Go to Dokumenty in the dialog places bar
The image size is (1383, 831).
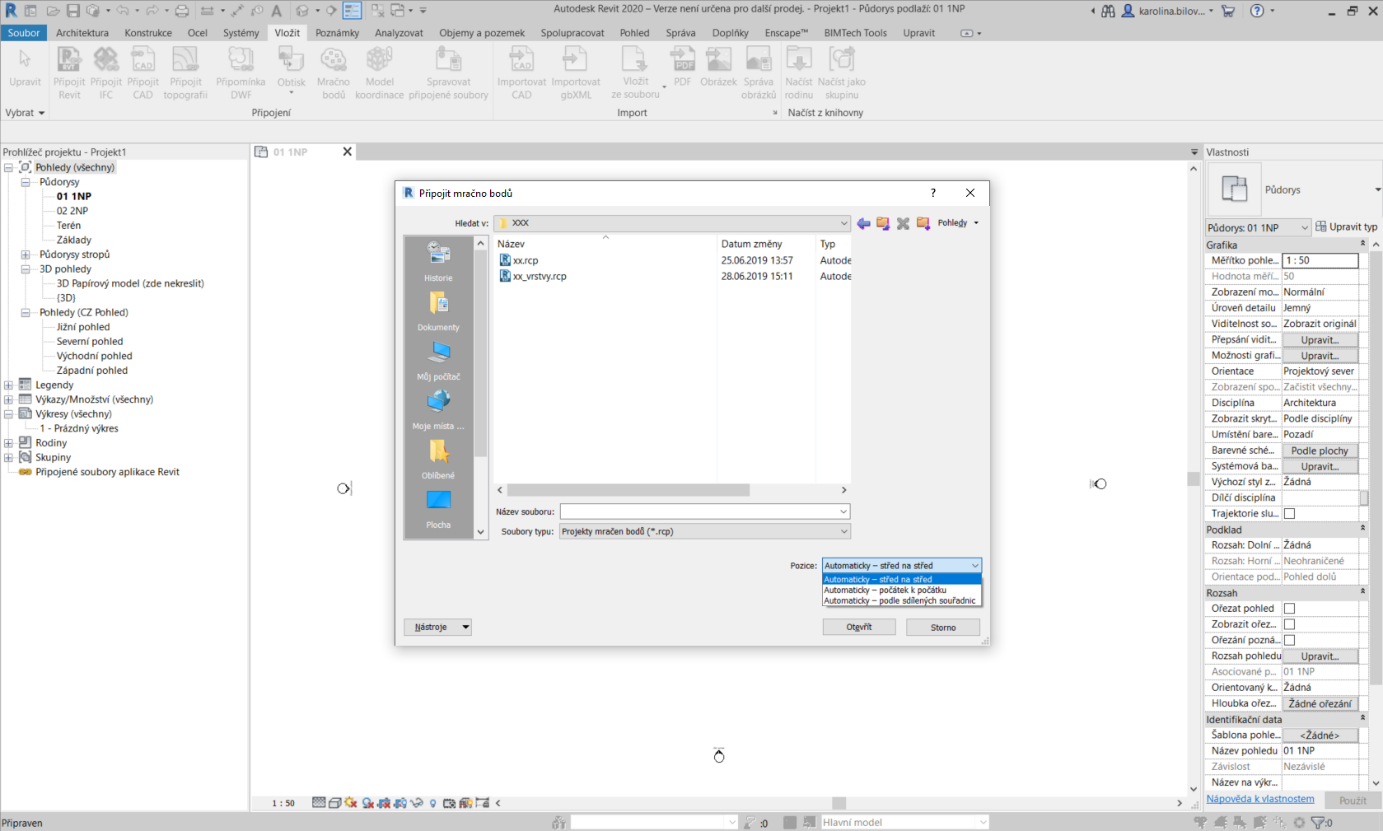click(438, 311)
